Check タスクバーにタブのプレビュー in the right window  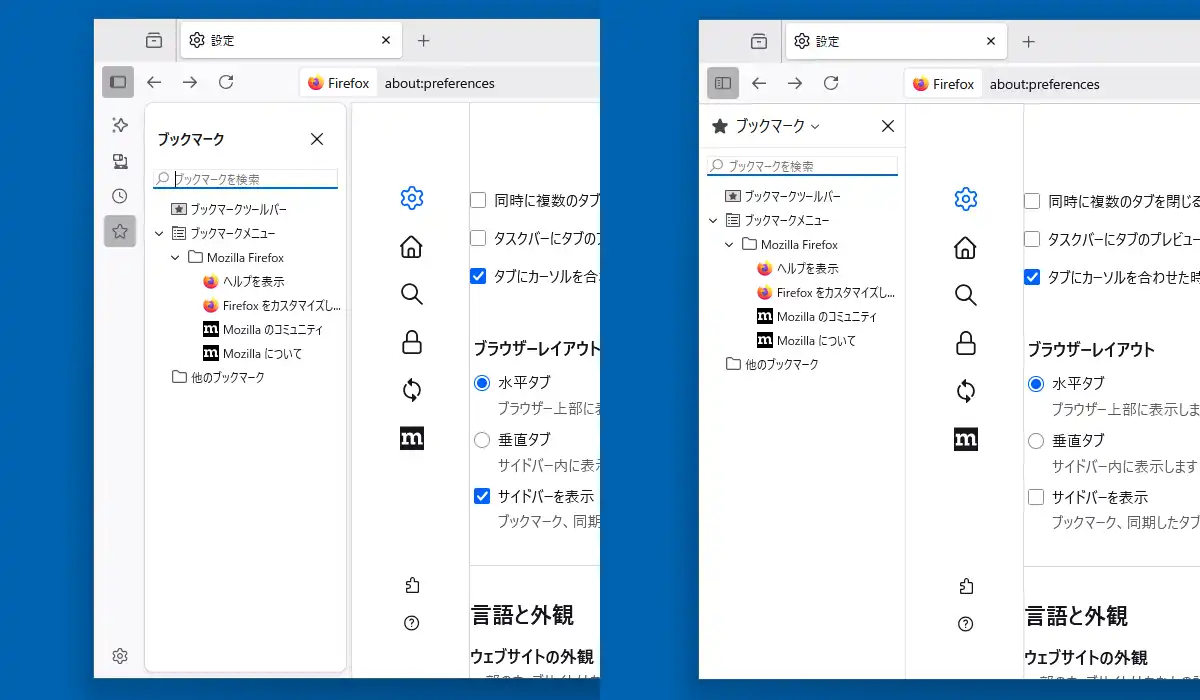coord(1033,239)
